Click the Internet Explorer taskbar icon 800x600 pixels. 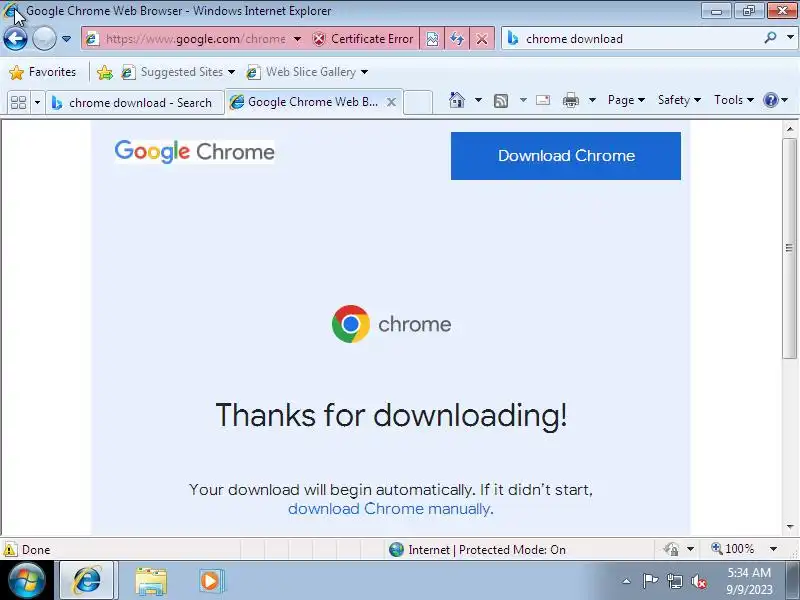[x=87, y=581]
